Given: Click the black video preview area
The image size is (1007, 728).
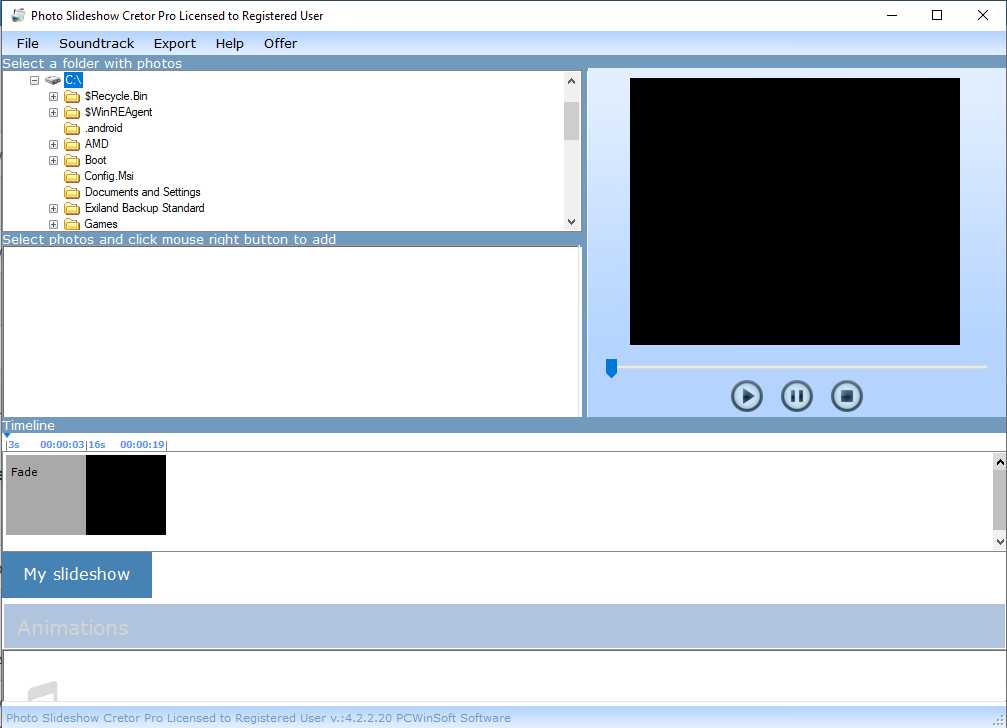Looking at the screenshot, I should pyautogui.click(x=794, y=212).
